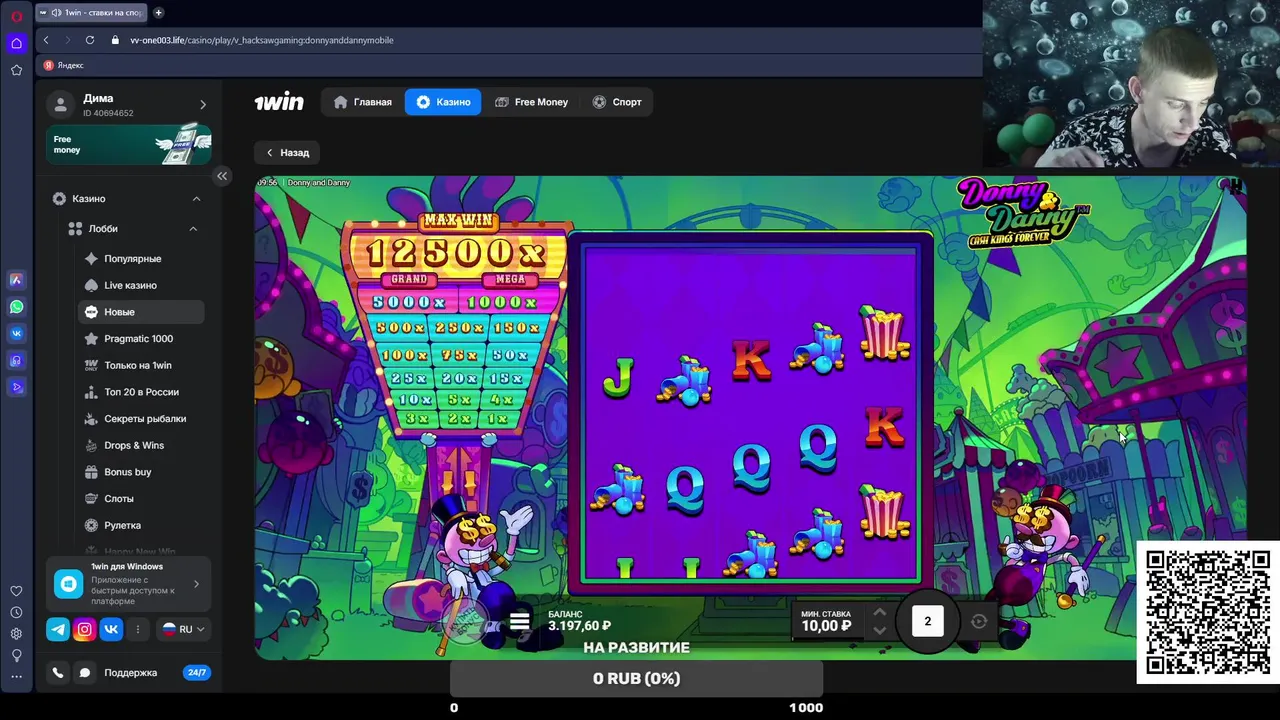Decrease the bet amount

[879, 630]
